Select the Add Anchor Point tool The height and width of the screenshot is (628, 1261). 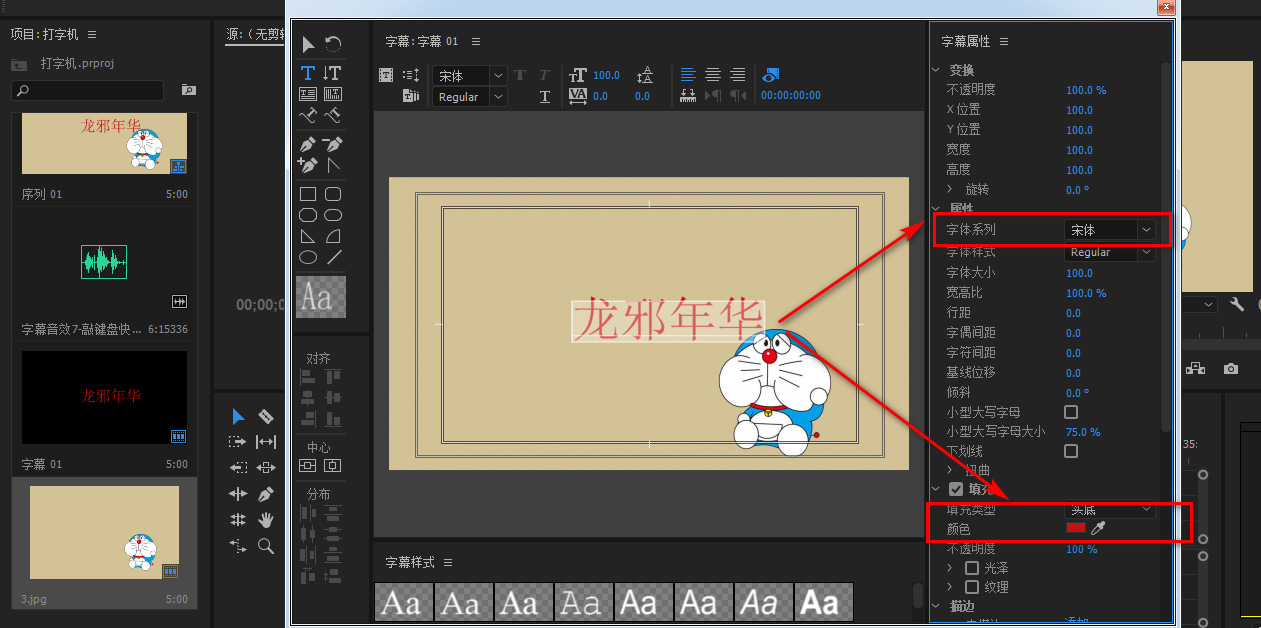tap(309, 165)
